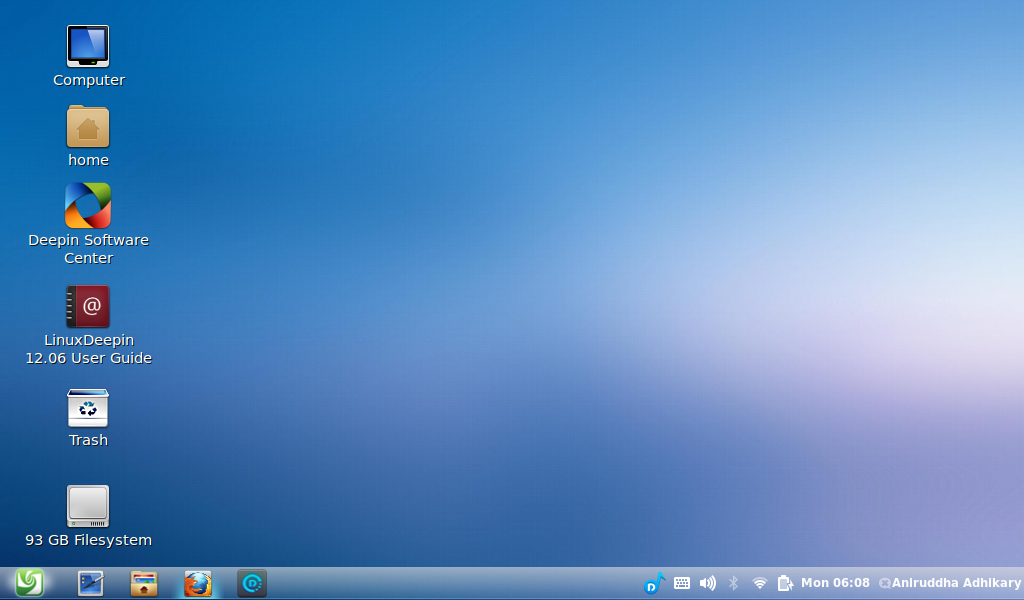This screenshot has height=600, width=1024.
Task: Open the keyboard input method indicator
Action: [682, 583]
